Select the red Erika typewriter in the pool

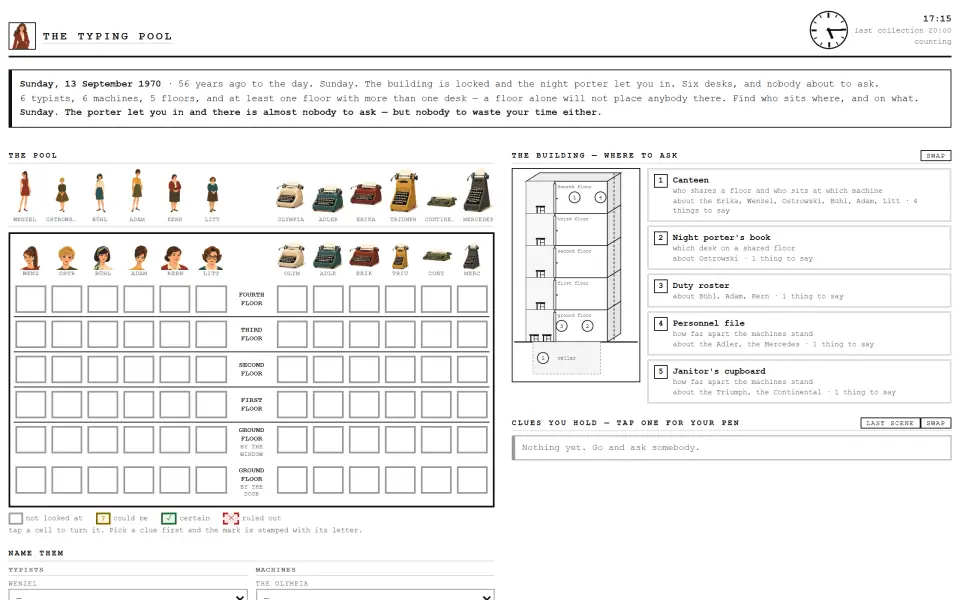[x=366, y=196]
